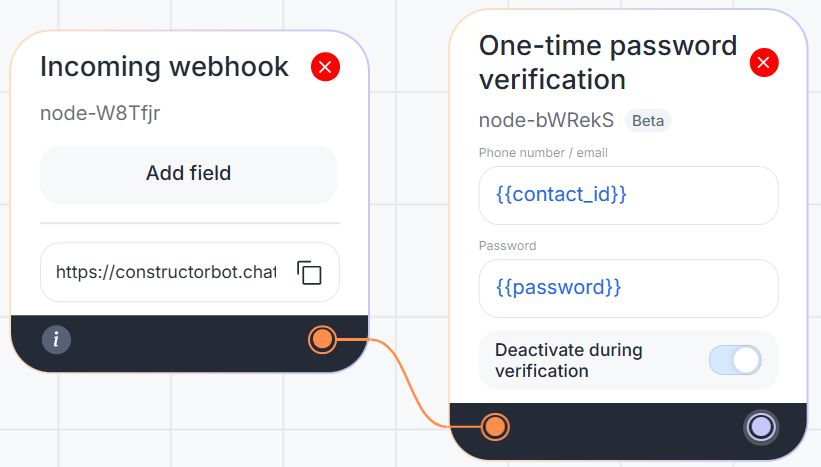
Task: Click the node-W8Tfjr identifier text
Action: coord(100,113)
